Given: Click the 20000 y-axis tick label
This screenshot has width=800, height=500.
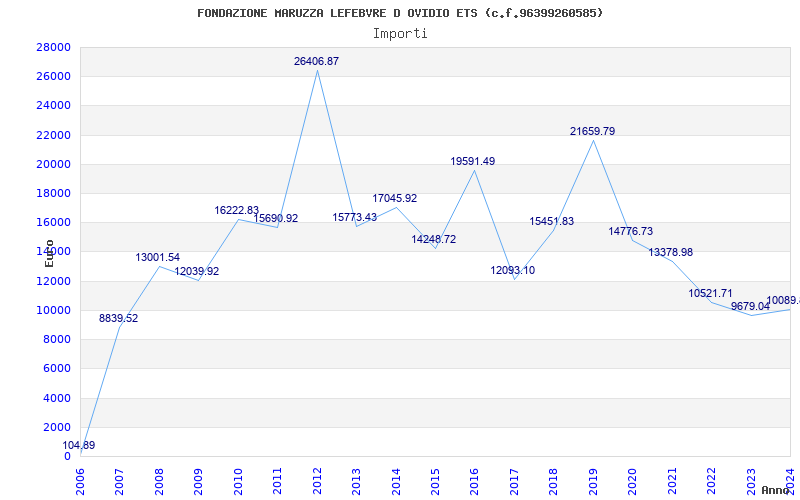Looking at the screenshot, I should pyautogui.click(x=53, y=164).
